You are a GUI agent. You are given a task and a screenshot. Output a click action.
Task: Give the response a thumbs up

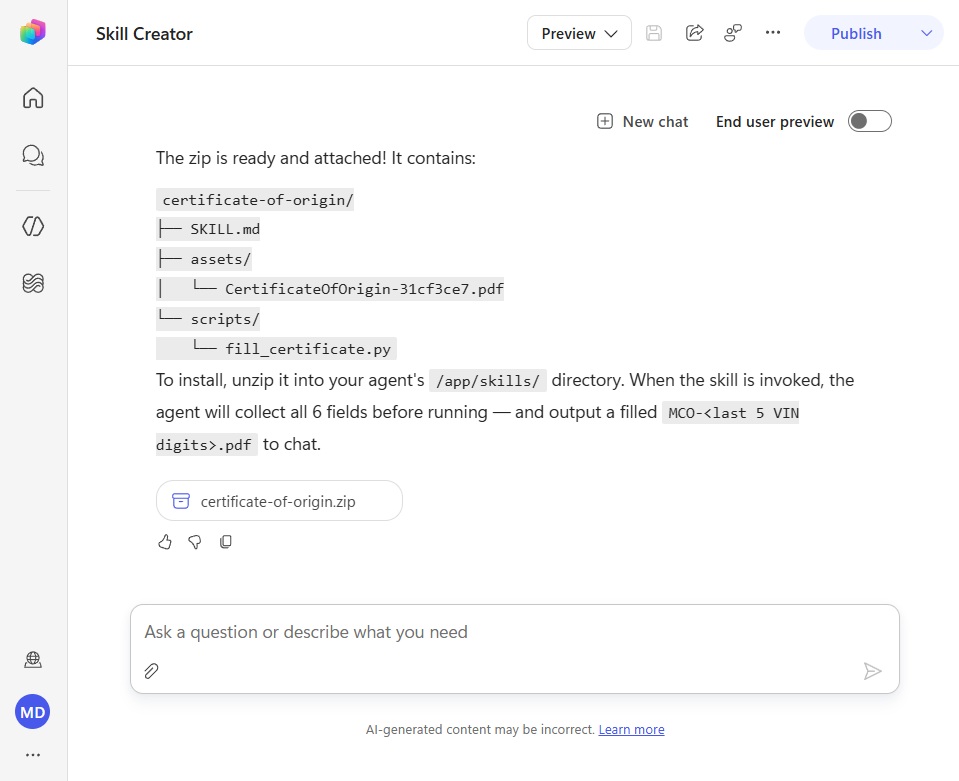pos(165,542)
